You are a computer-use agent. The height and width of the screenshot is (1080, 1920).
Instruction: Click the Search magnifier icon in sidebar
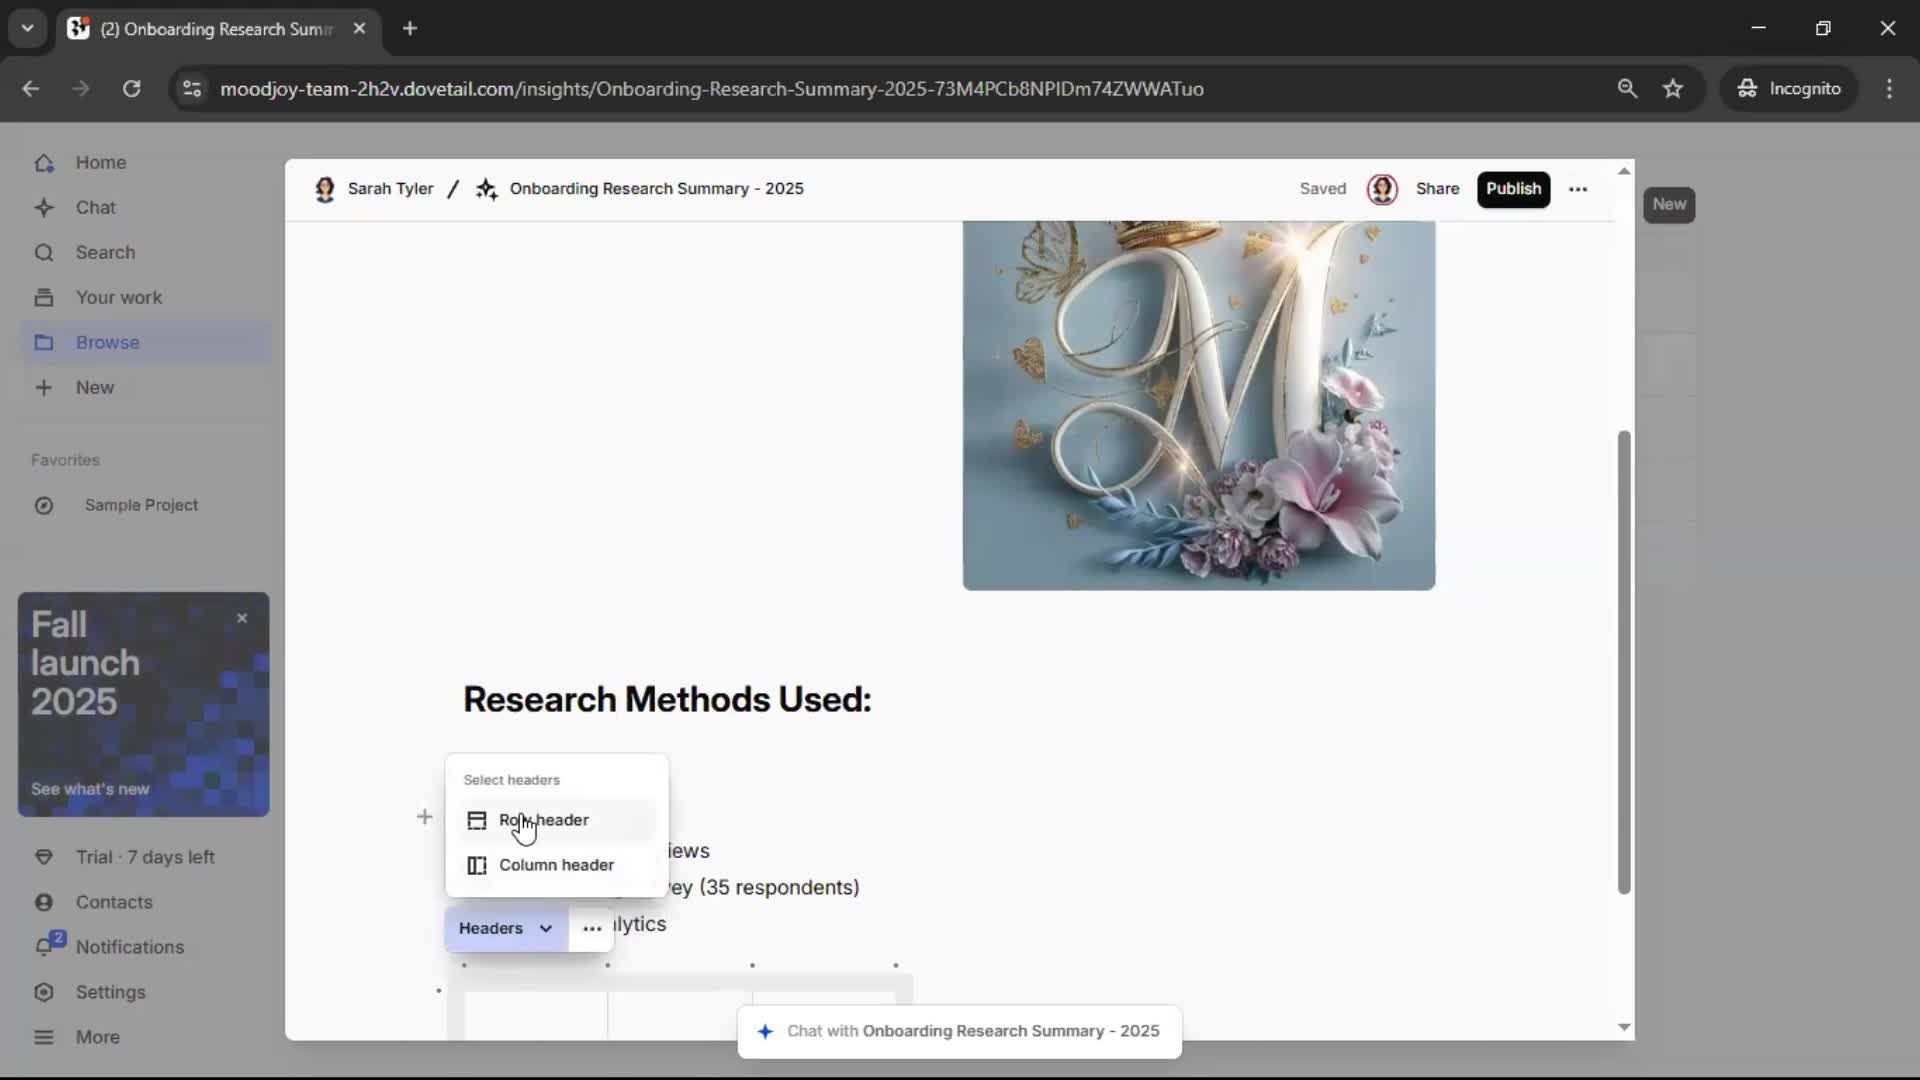click(x=44, y=253)
